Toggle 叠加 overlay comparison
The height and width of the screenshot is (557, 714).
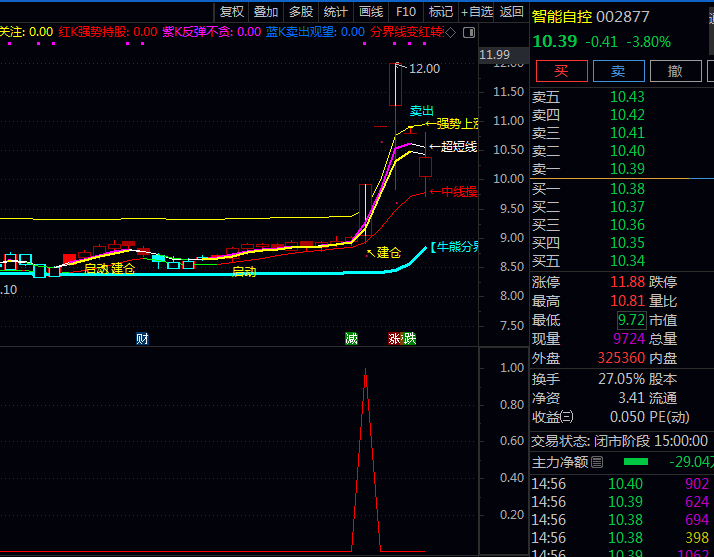pos(265,11)
